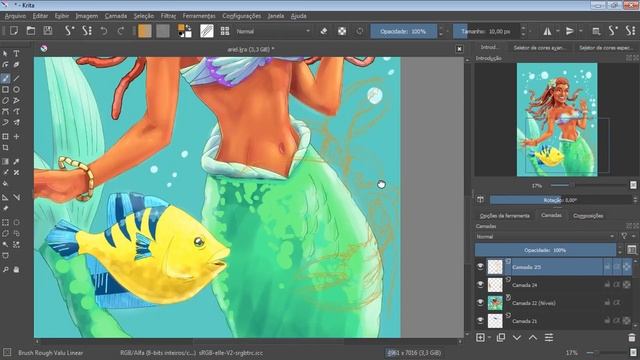Open file folder icon in toolbar
640x360 pixels.
[x=31, y=31]
